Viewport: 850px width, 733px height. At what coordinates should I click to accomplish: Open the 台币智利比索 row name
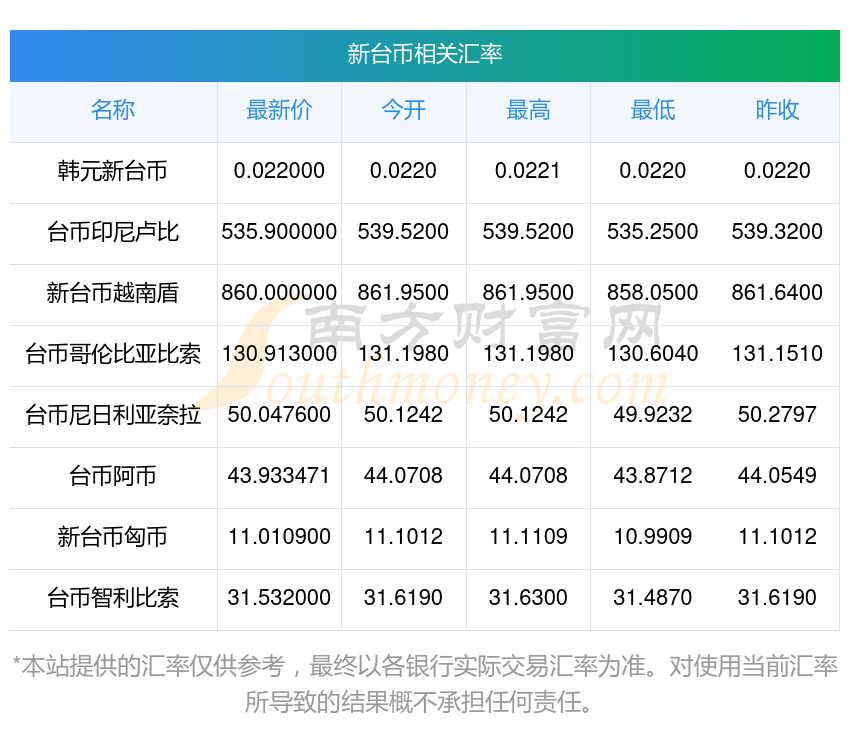coord(113,598)
